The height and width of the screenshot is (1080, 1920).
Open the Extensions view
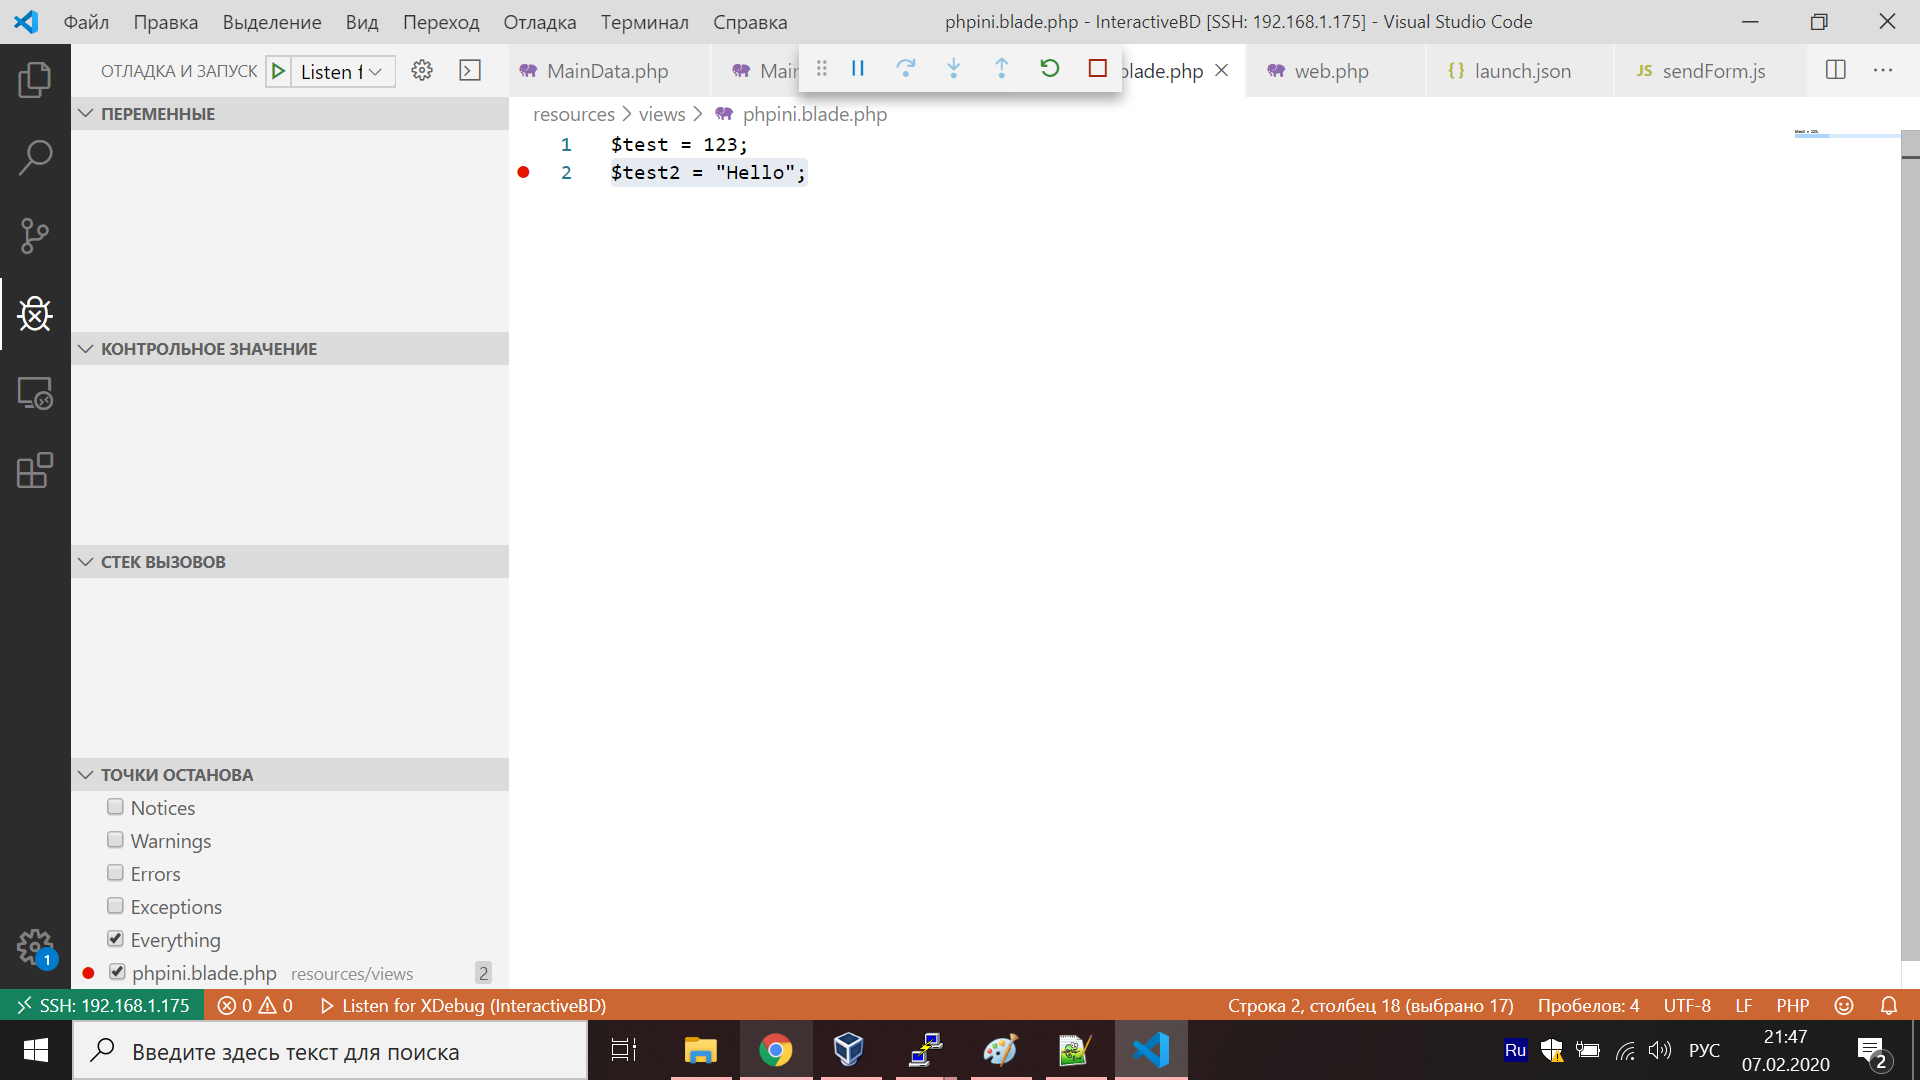[x=35, y=471]
